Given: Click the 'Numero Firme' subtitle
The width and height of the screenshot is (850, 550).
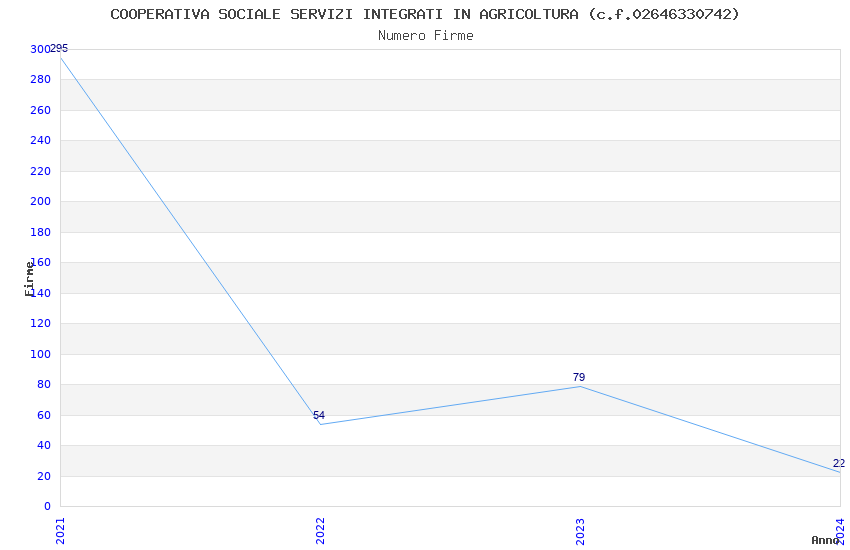Looking at the screenshot, I should click(x=426, y=36).
